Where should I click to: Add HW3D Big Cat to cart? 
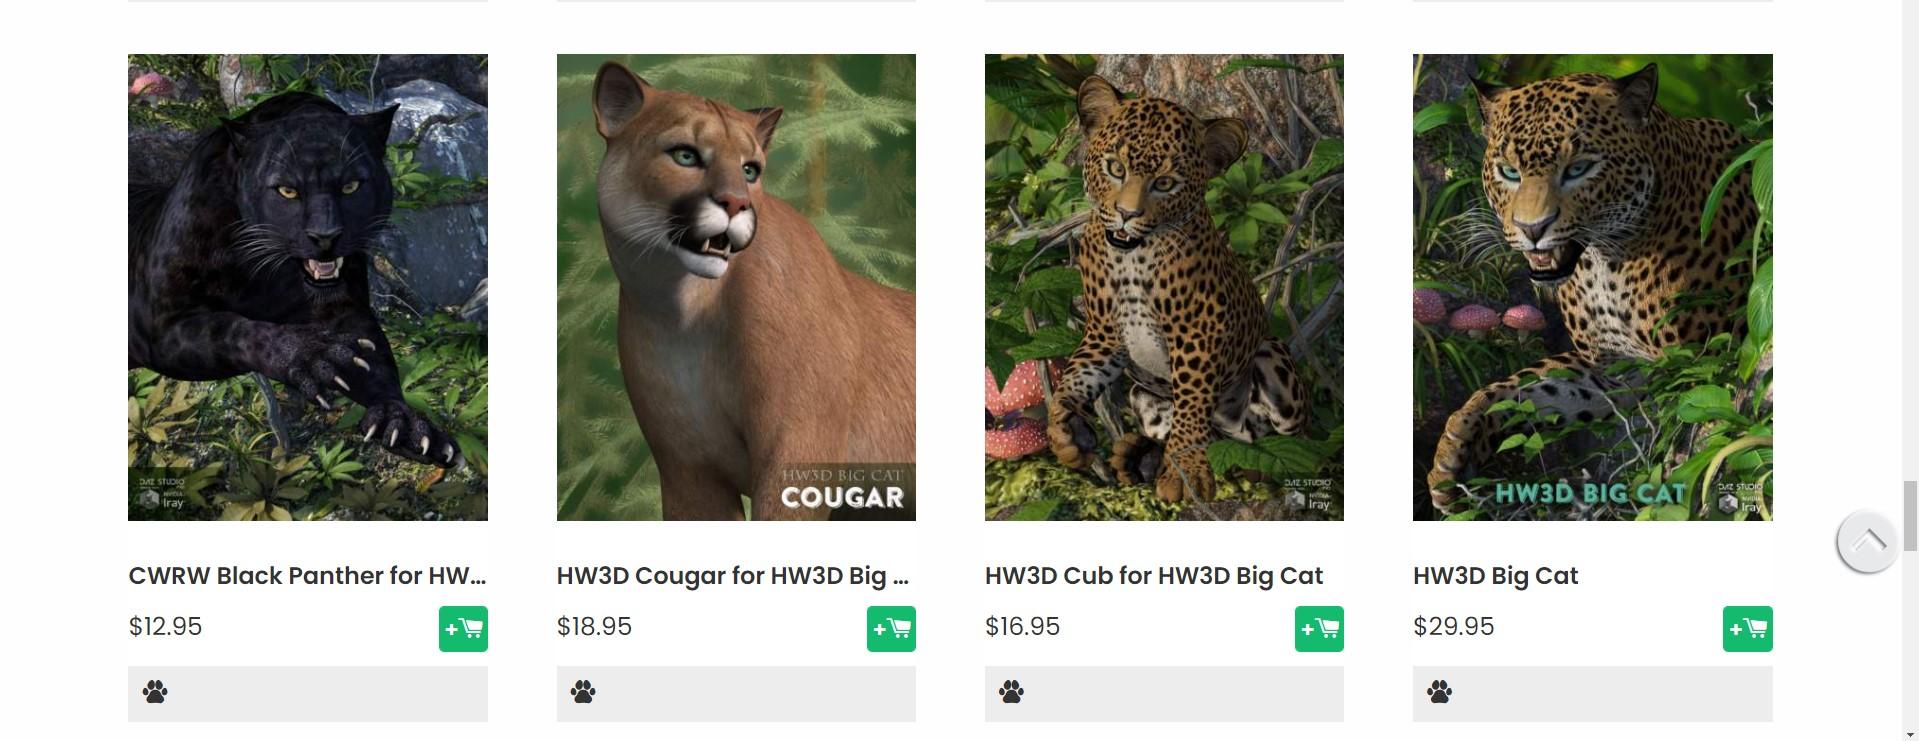(1747, 629)
